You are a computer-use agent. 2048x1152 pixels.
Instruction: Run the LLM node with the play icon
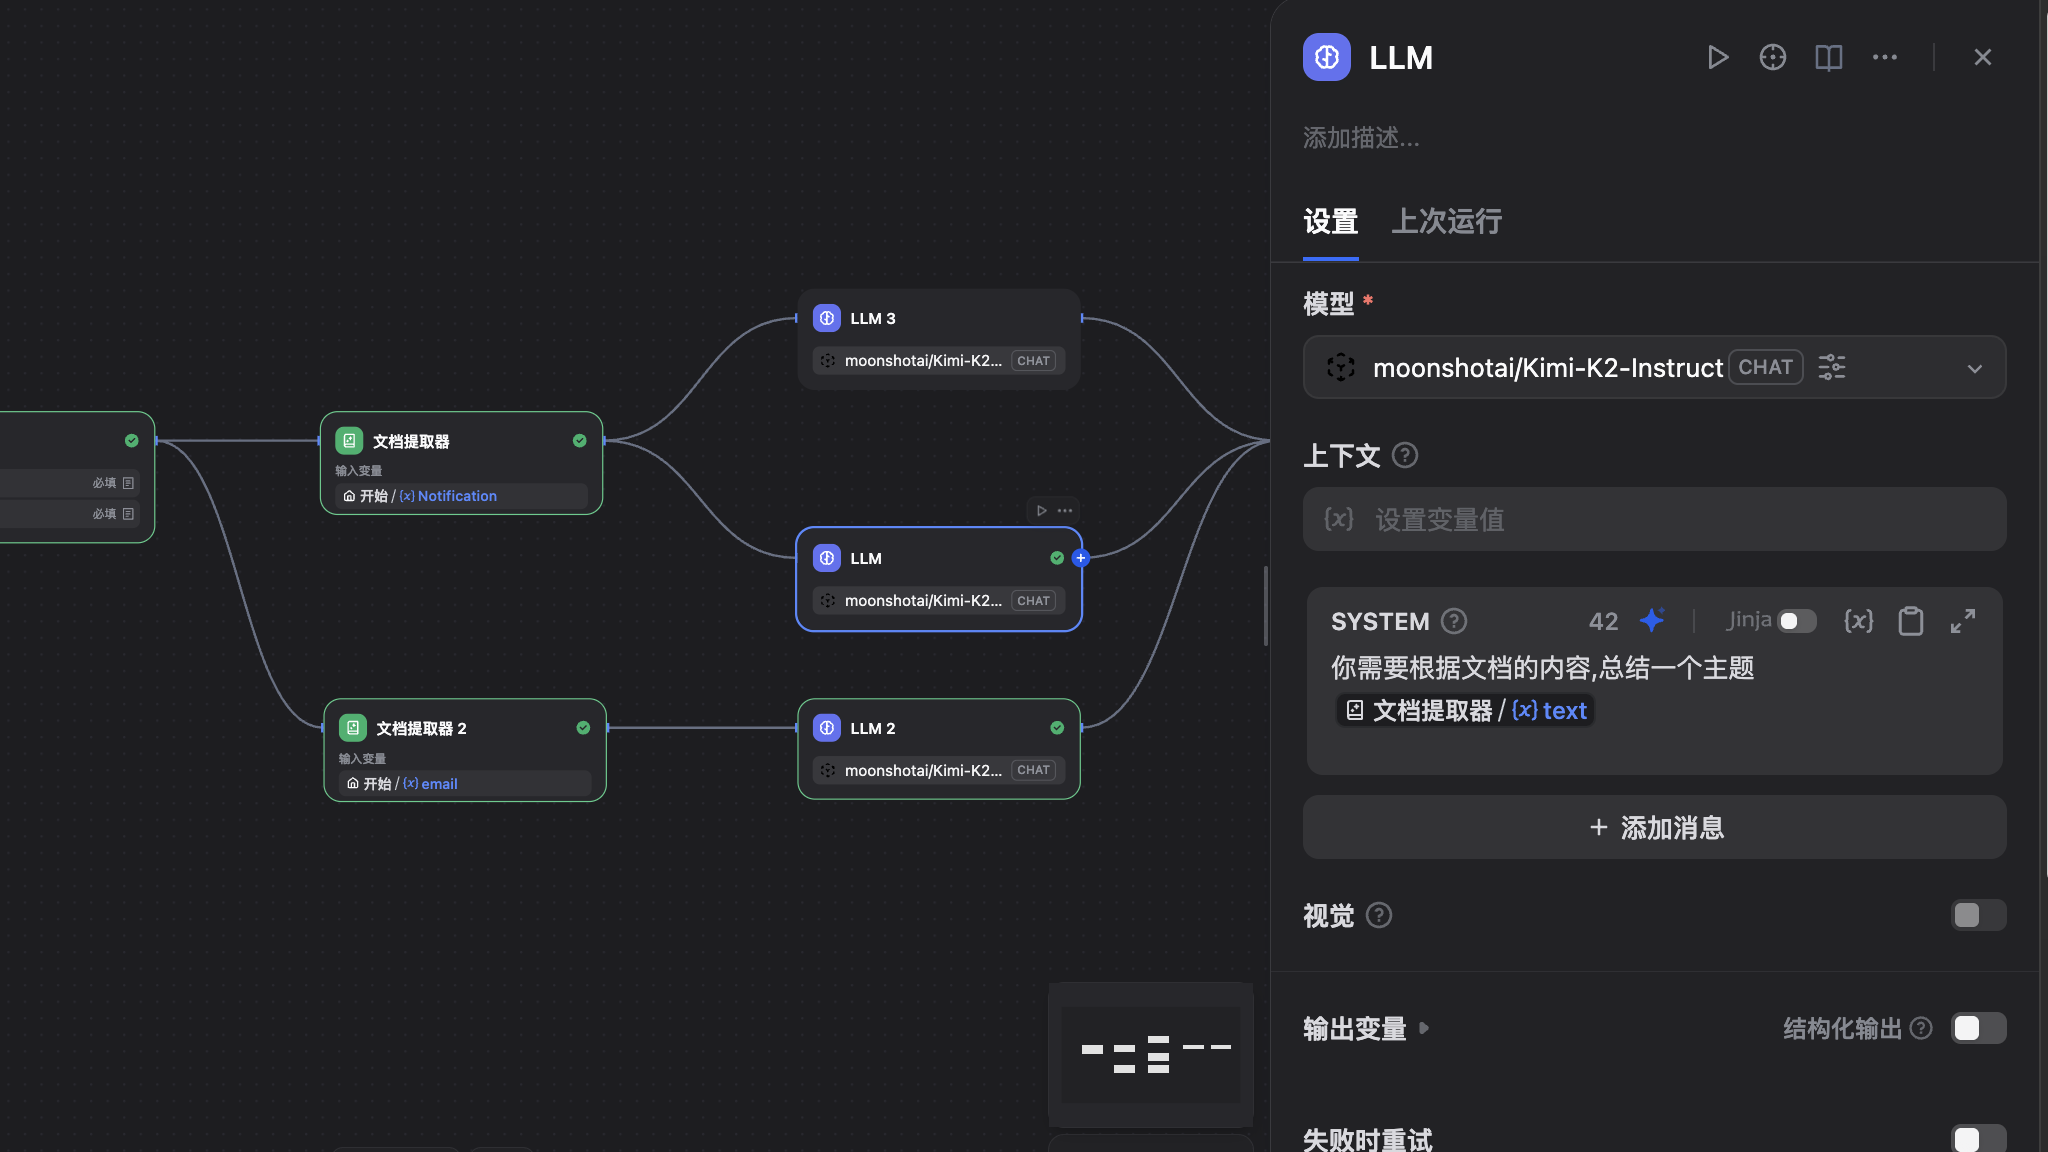coord(1717,58)
